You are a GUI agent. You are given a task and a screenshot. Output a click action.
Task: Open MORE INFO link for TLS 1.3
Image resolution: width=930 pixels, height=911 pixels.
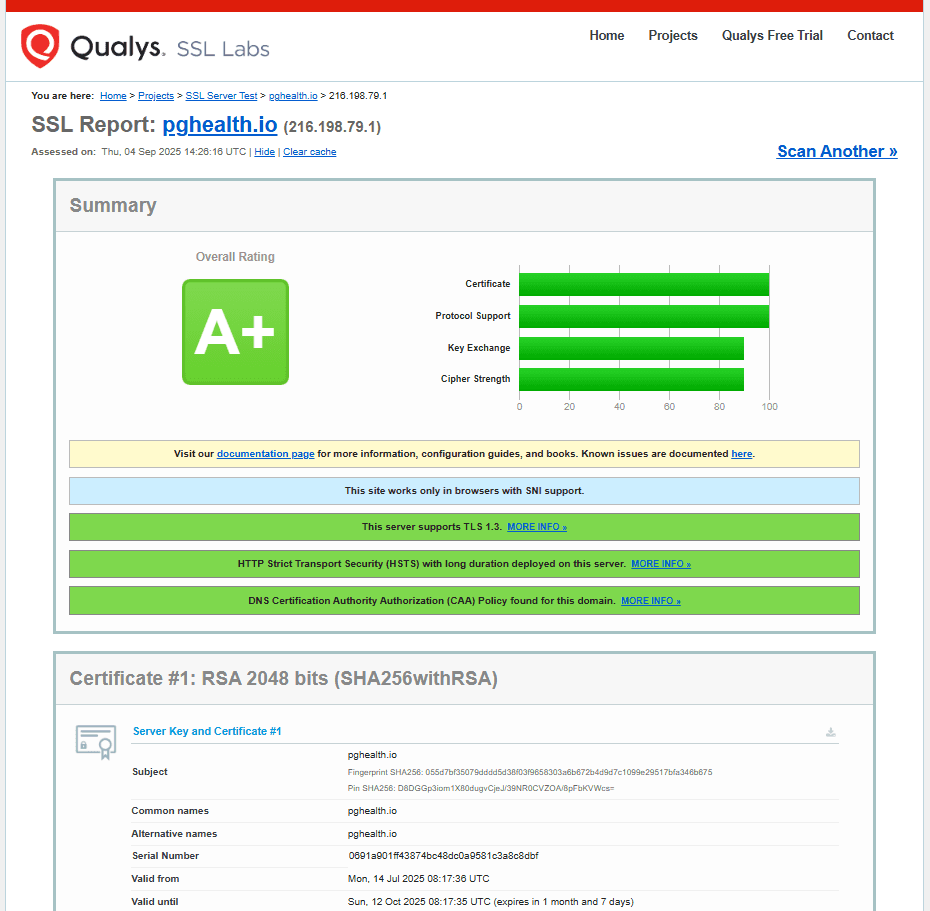pos(537,527)
